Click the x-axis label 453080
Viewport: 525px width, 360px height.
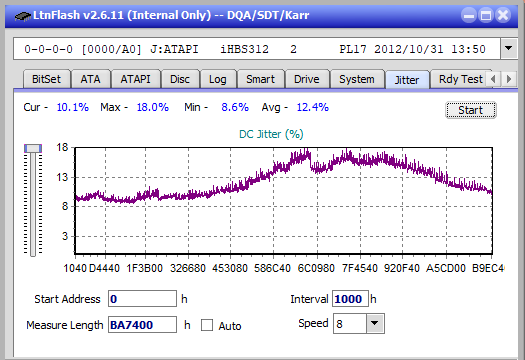tap(230, 268)
